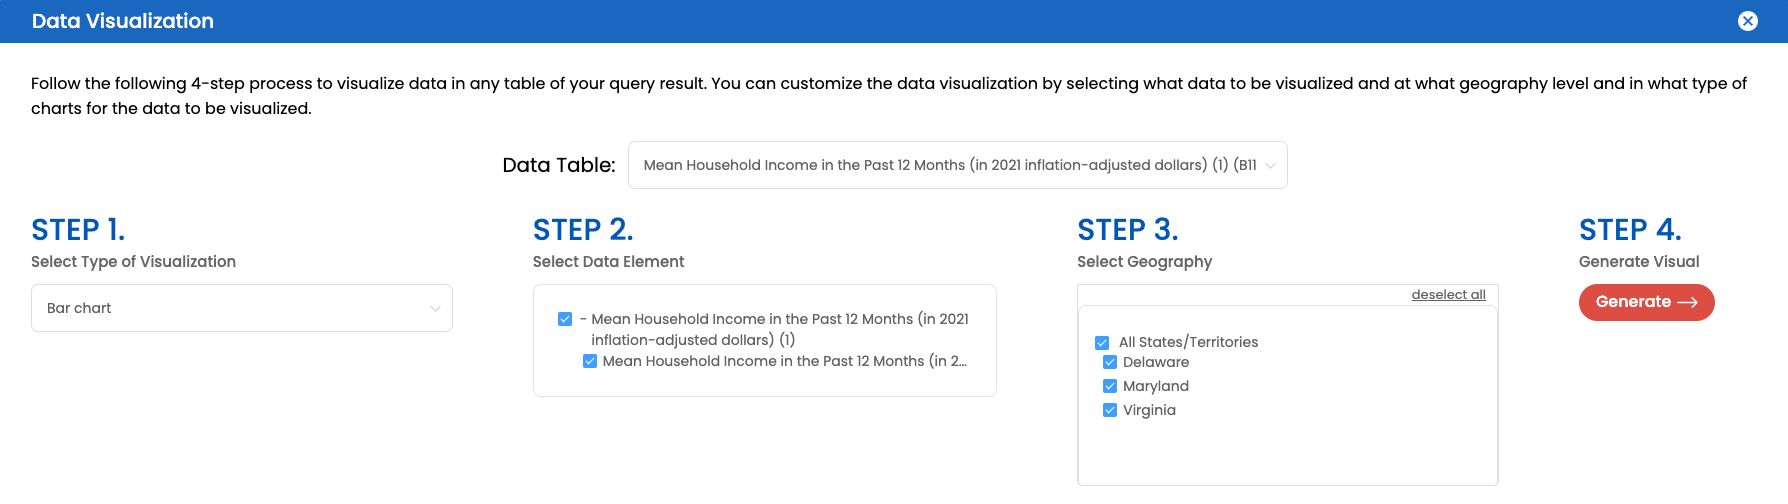
Task: Uncheck the parent Mean Household Income checkbox
Action: pos(565,319)
